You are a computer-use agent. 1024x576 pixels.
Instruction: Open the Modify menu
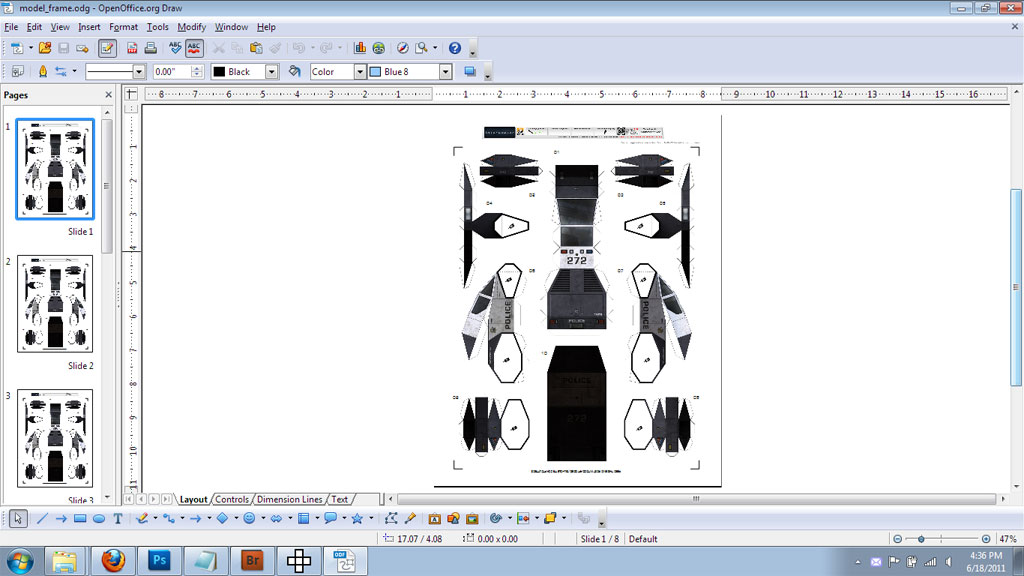(x=191, y=27)
